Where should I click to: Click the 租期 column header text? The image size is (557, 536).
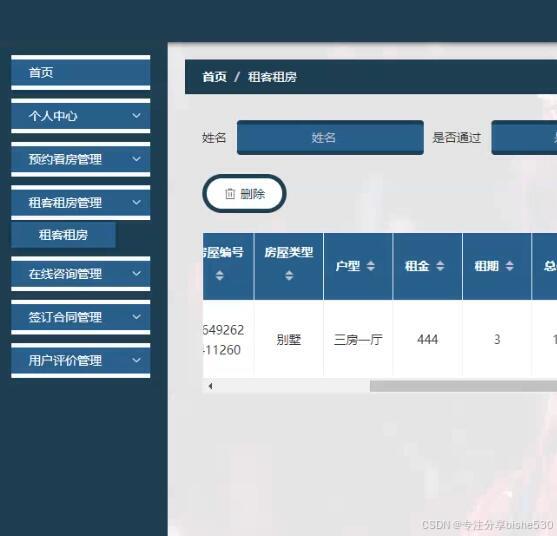coord(487,266)
